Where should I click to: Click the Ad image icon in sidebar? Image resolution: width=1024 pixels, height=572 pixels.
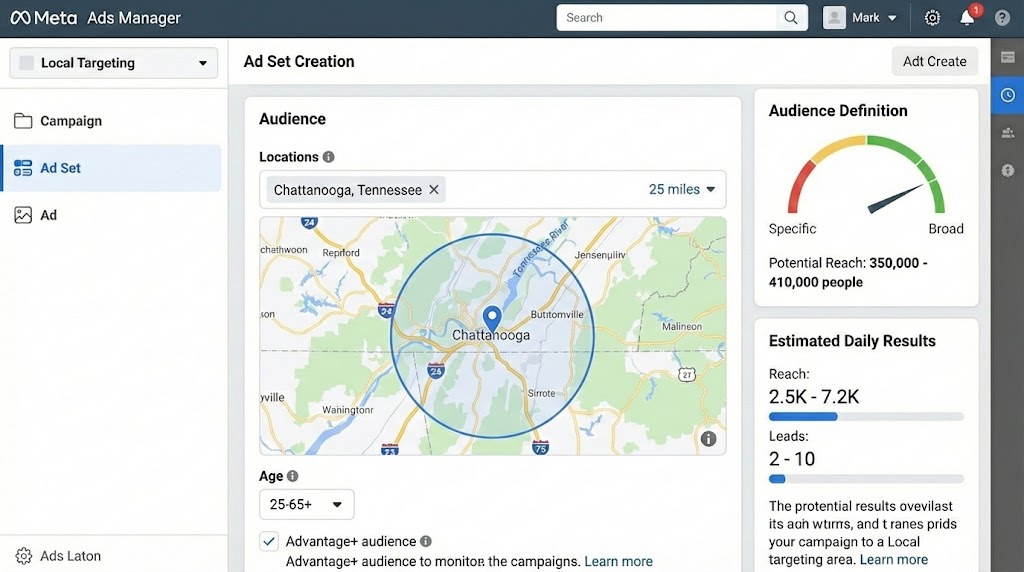point(23,215)
